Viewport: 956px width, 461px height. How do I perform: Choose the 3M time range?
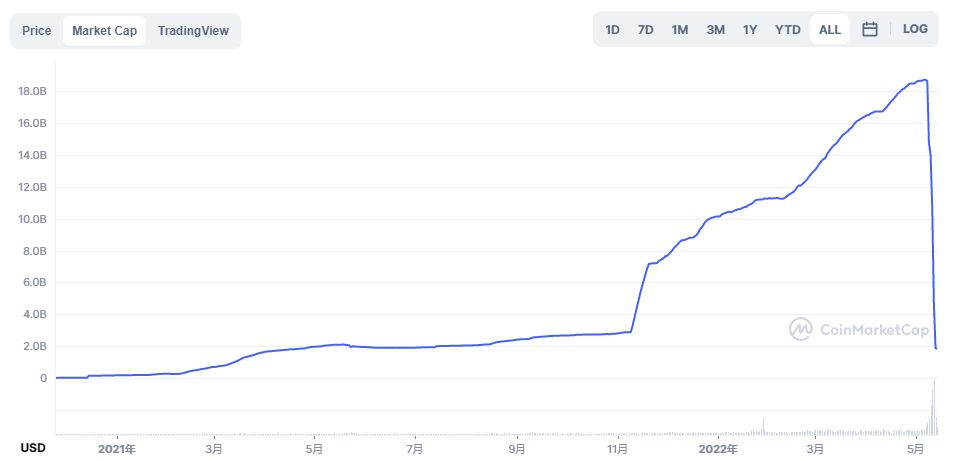(715, 29)
